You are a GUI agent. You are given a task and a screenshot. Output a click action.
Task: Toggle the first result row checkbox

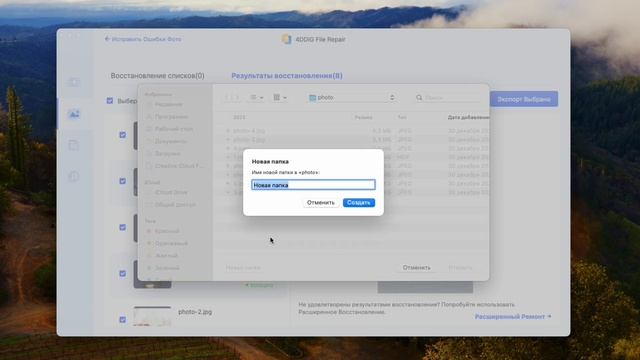(x=122, y=135)
